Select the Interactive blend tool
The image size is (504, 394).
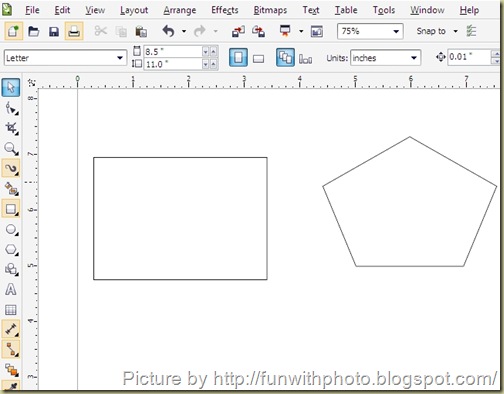[11, 370]
